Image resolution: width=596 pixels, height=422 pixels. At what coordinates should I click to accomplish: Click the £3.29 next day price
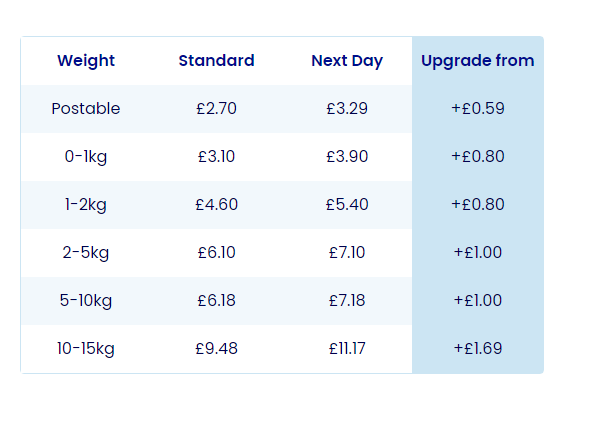tap(347, 109)
